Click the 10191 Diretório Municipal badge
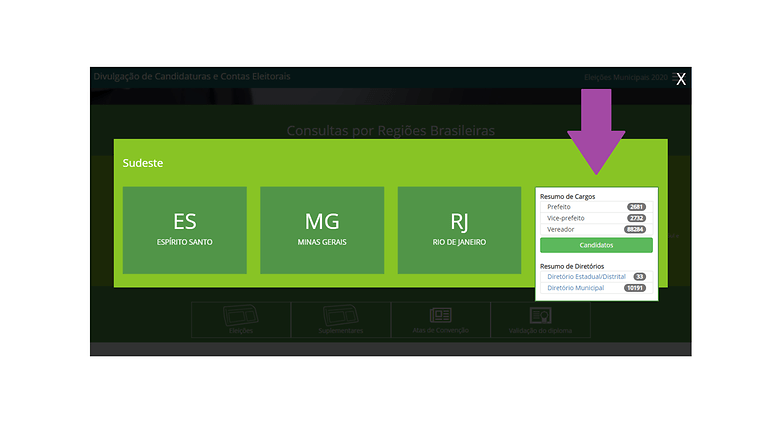This screenshot has height=434, width=782. [x=635, y=288]
